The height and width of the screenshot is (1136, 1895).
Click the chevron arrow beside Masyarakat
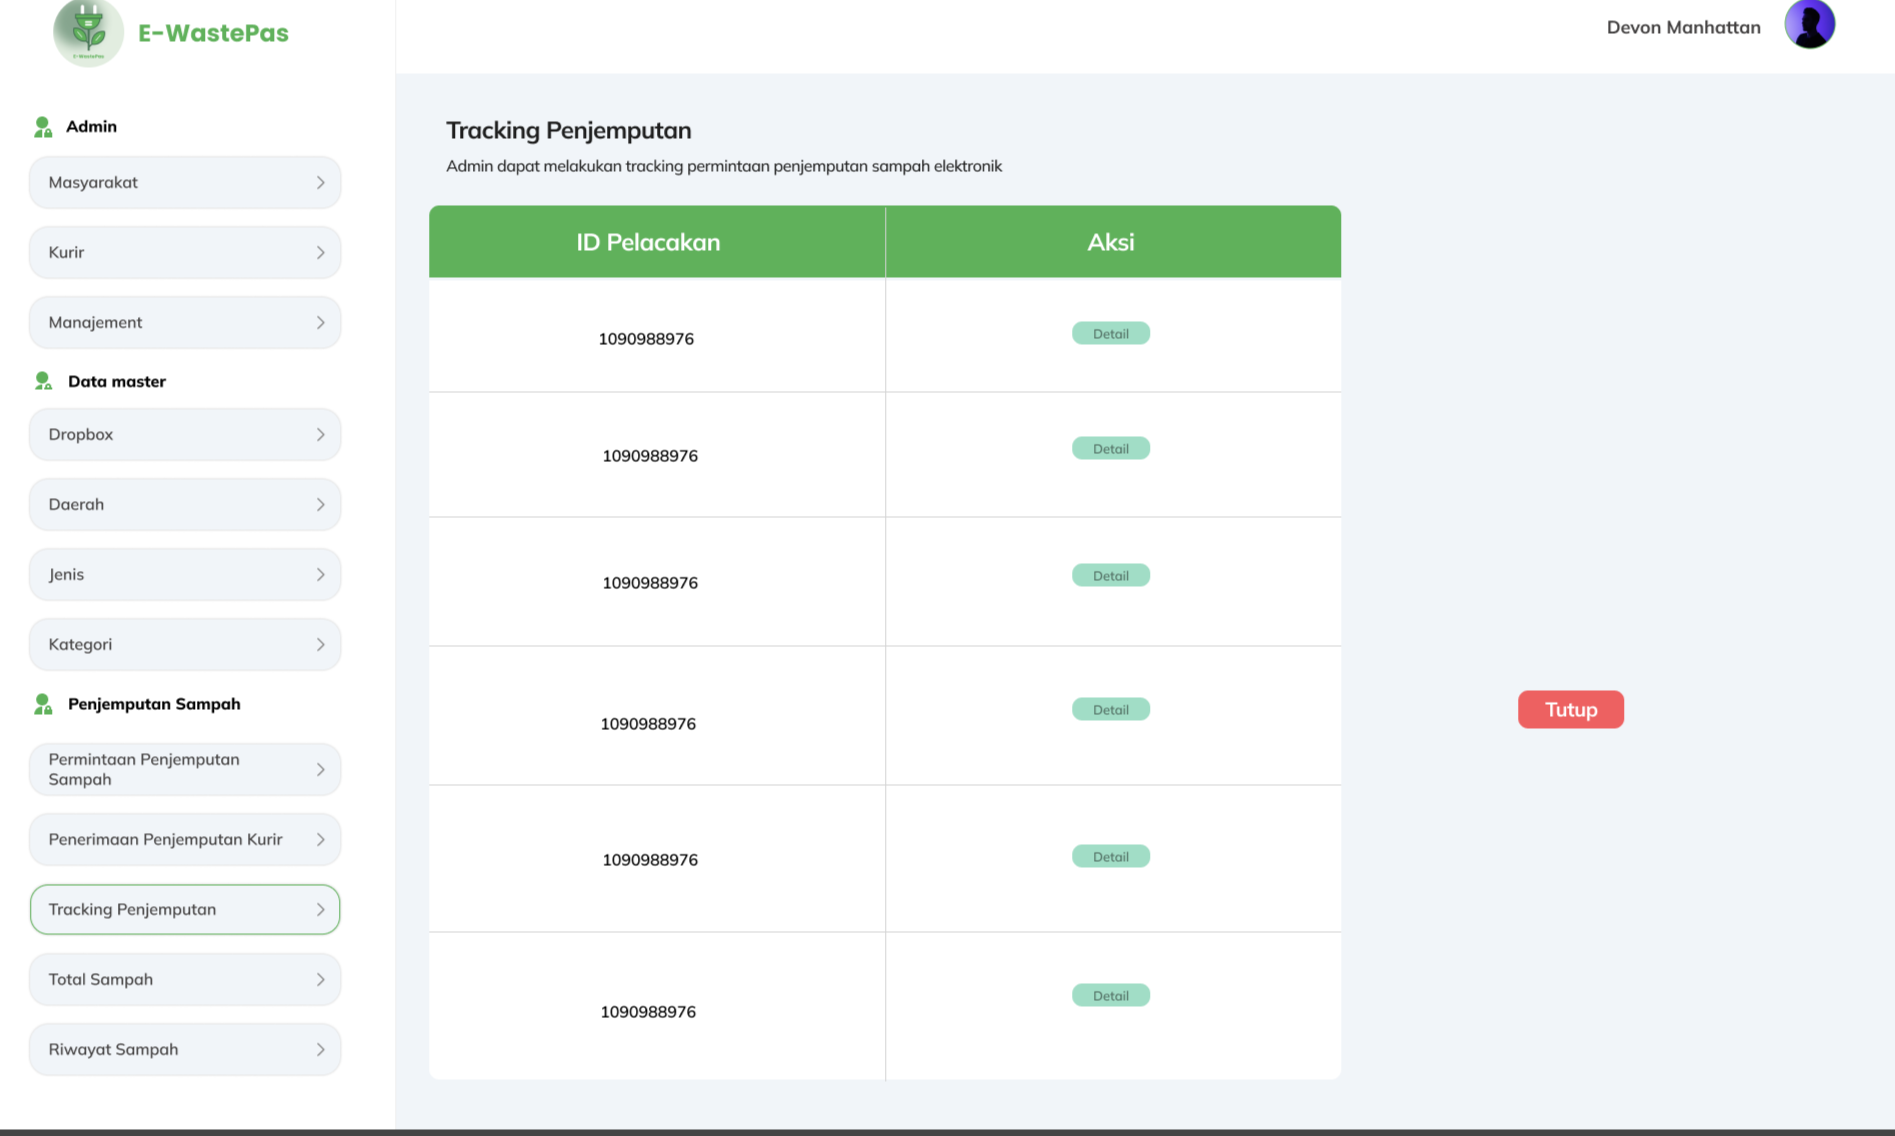320,183
